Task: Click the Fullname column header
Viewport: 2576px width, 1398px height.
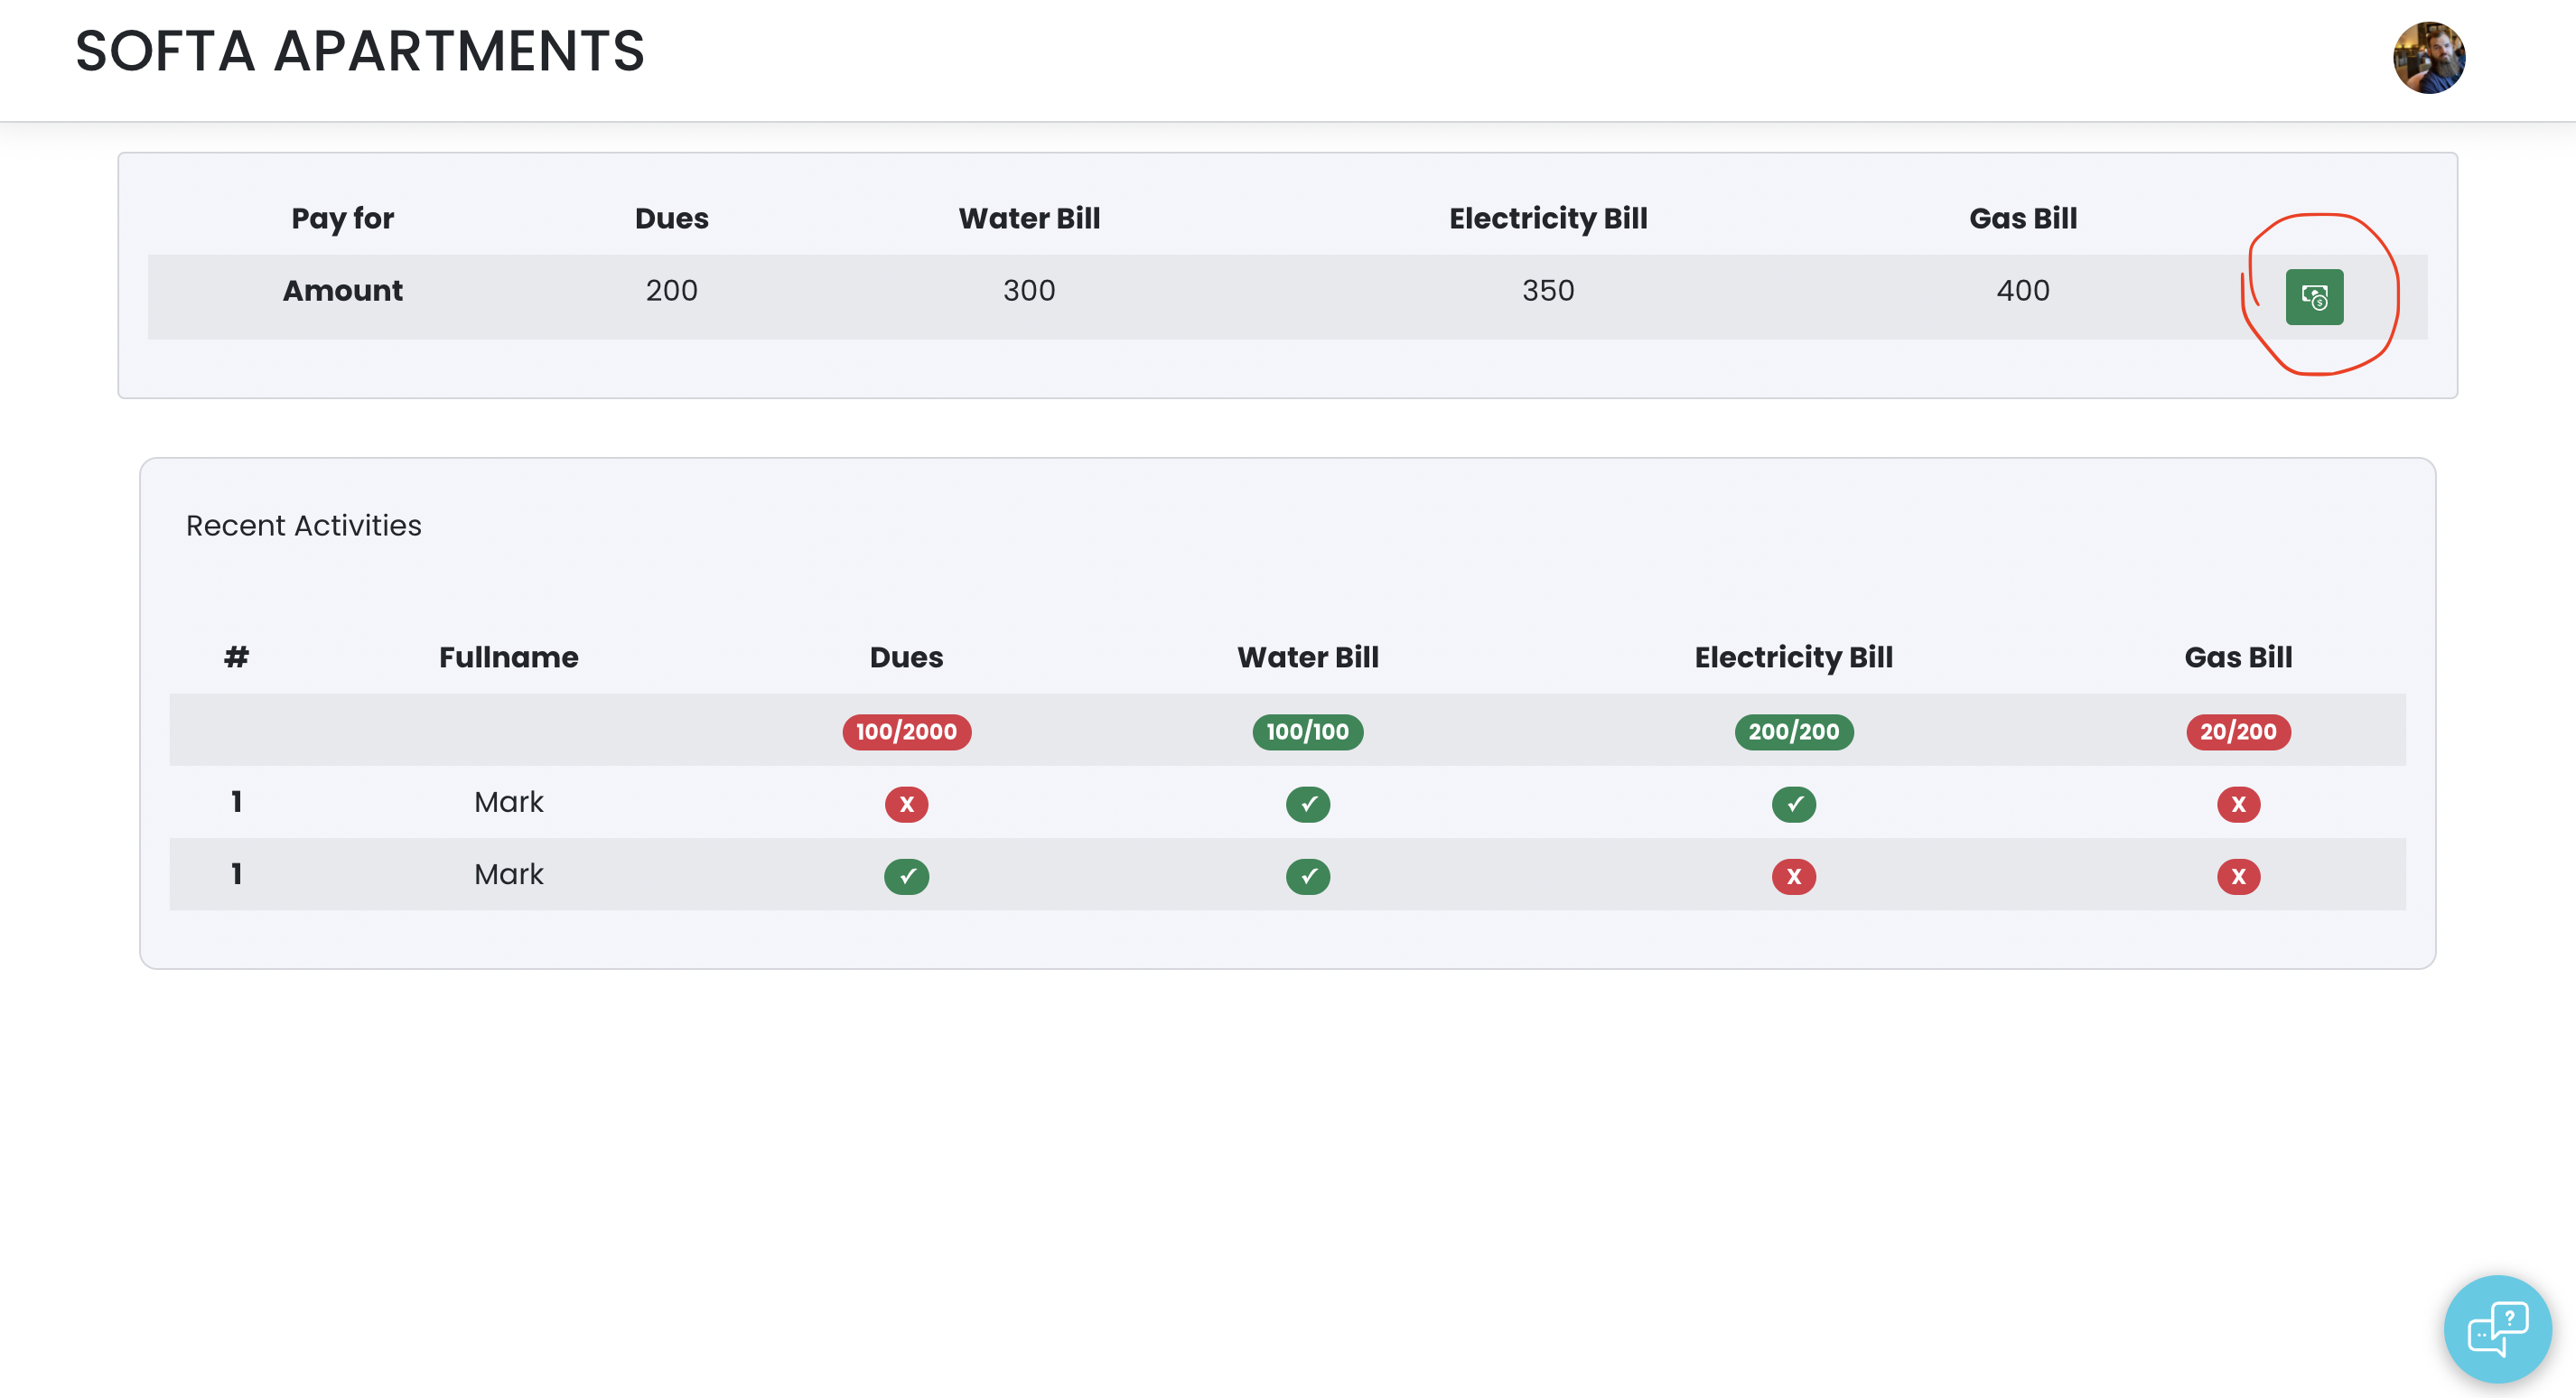Action: coord(508,657)
